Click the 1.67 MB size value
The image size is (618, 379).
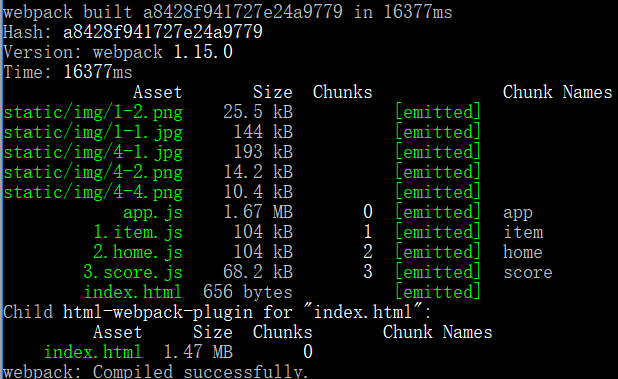point(258,212)
